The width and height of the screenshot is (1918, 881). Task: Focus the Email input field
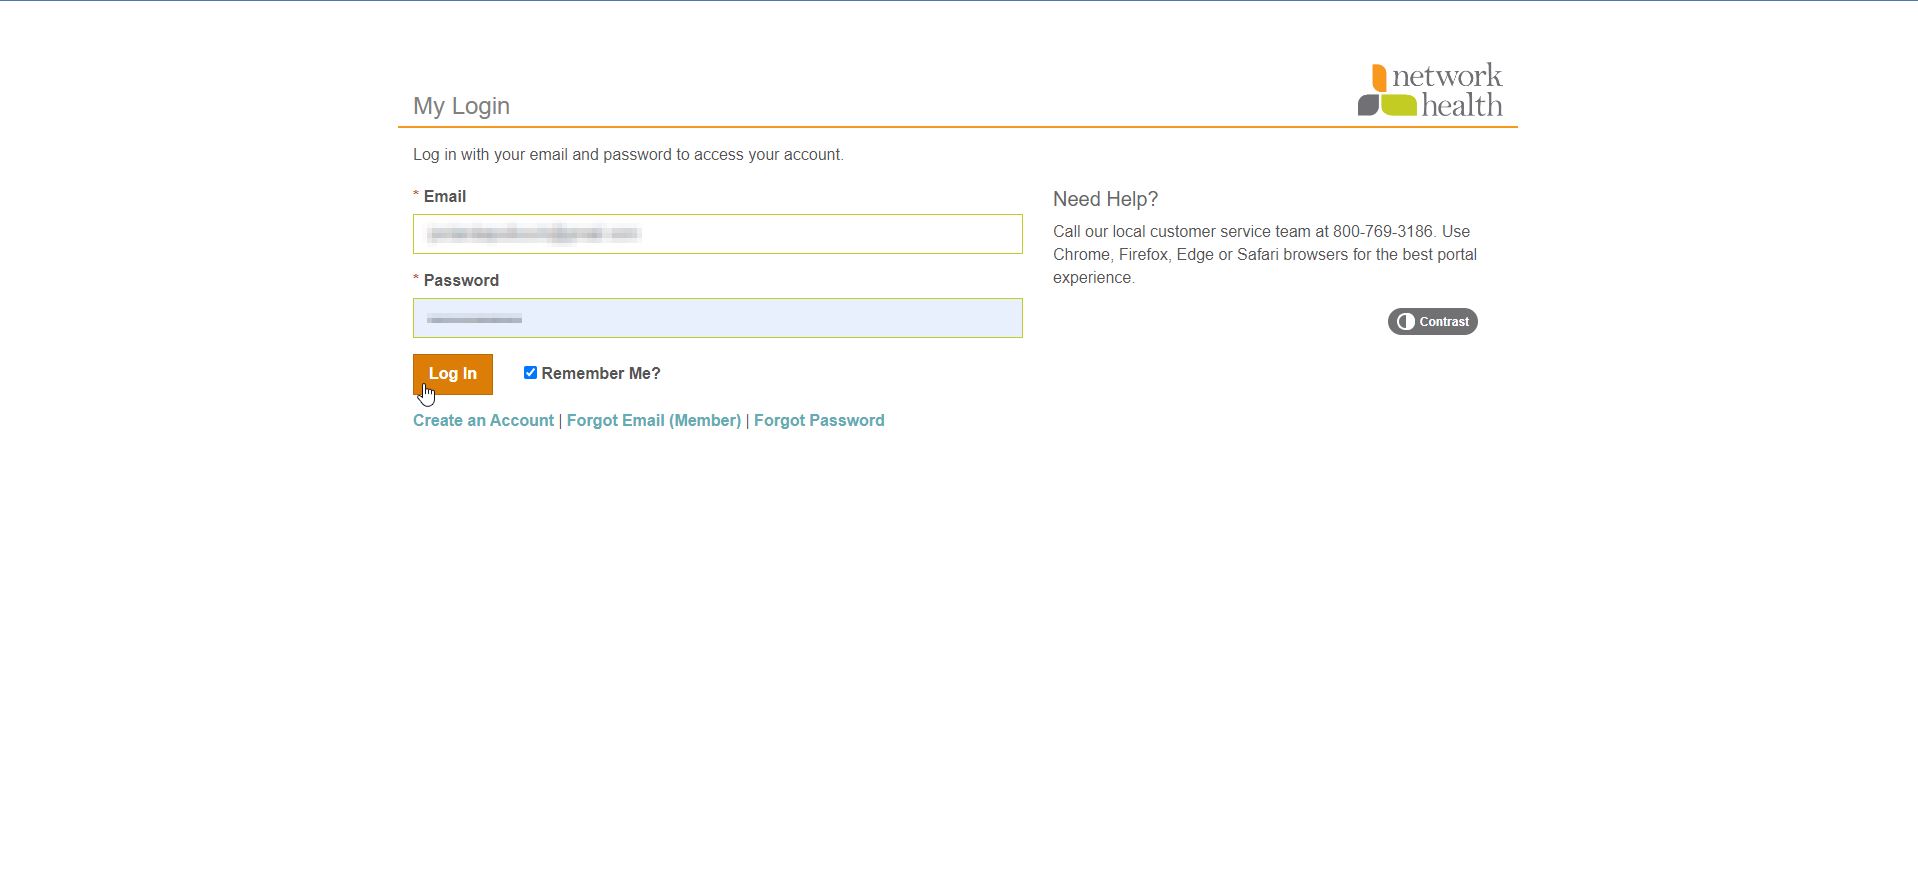click(x=718, y=234)
